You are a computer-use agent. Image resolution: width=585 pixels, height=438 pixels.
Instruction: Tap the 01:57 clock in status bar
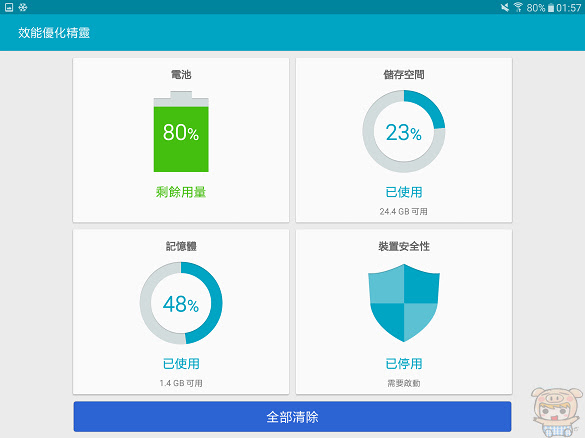569,8
